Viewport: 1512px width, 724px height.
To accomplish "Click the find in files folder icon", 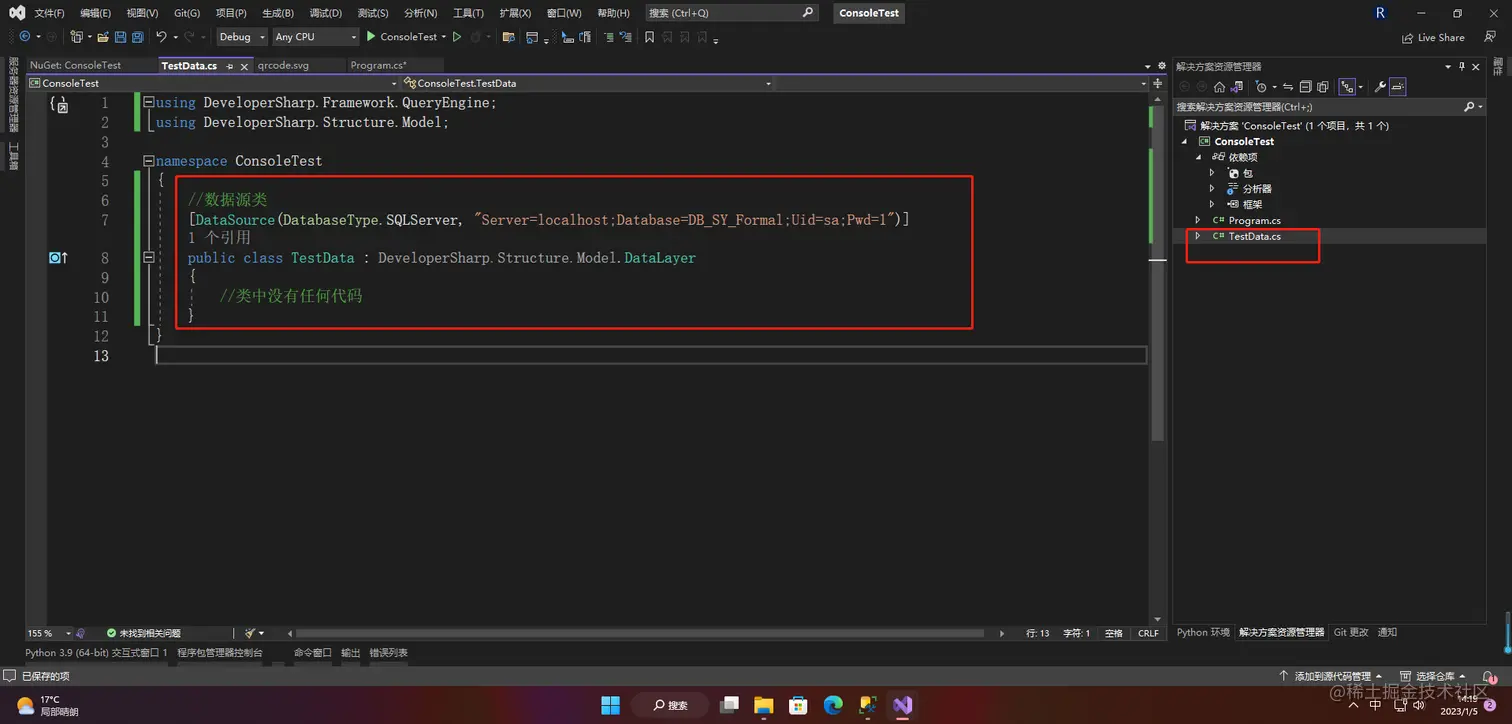I will [508, 37].
